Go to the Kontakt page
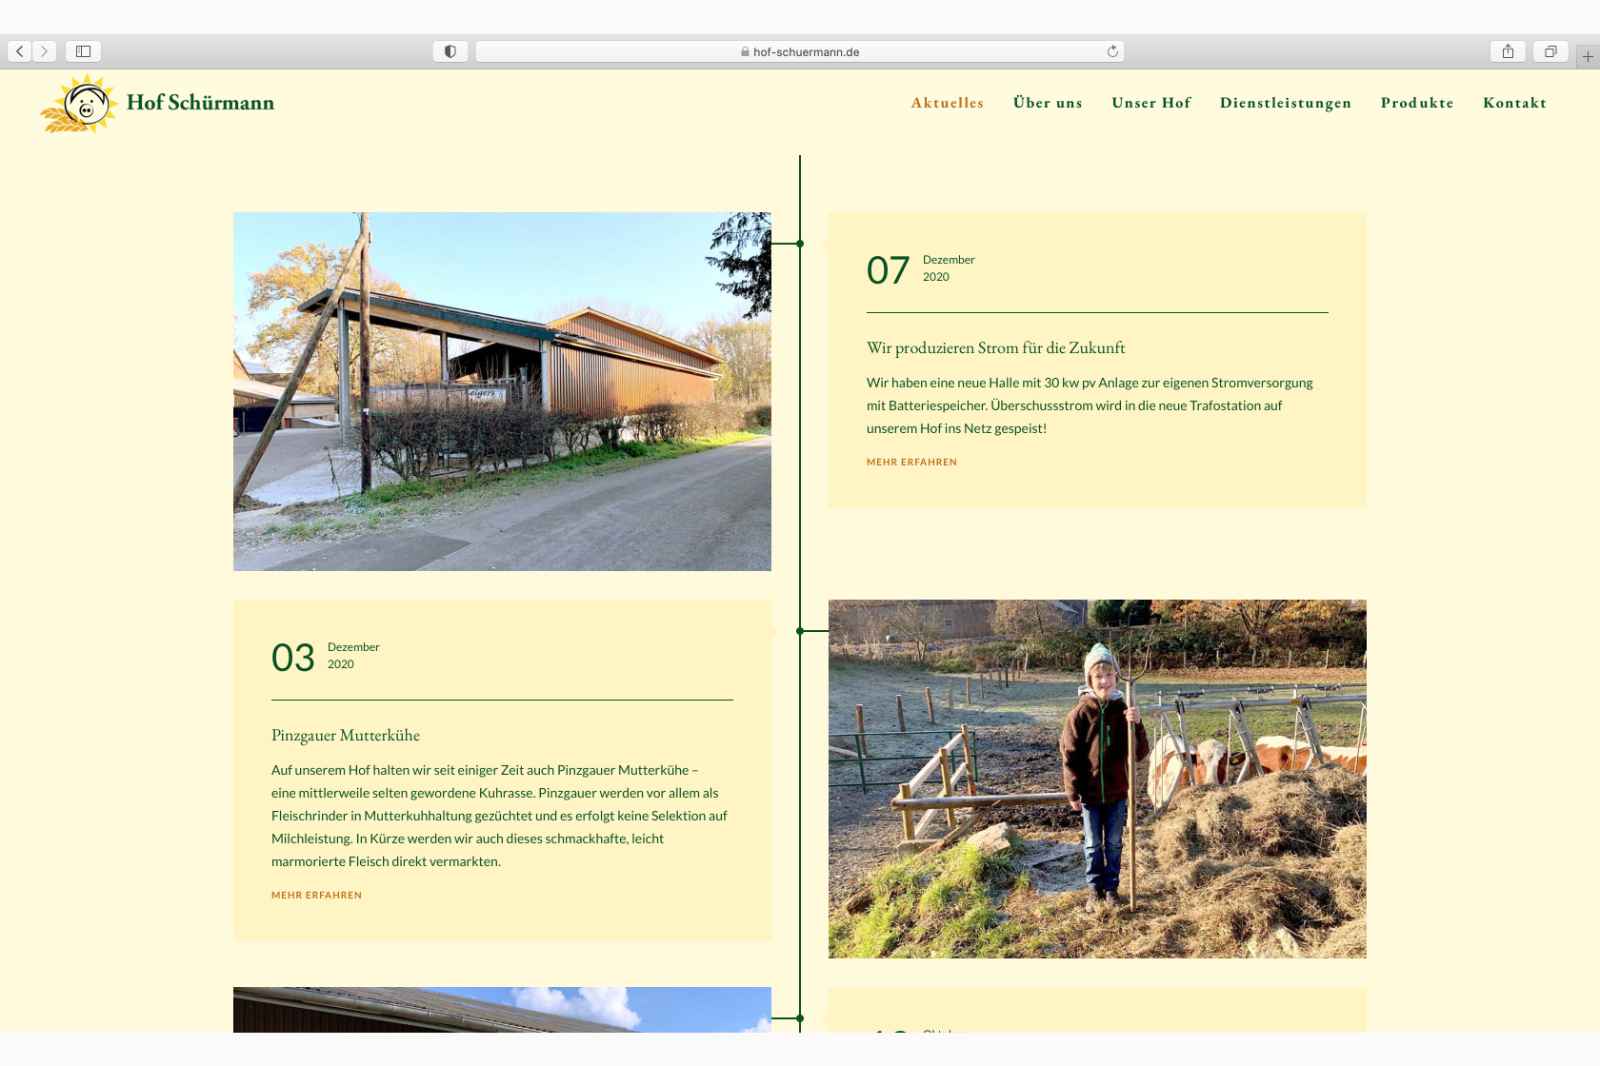 1515,102
